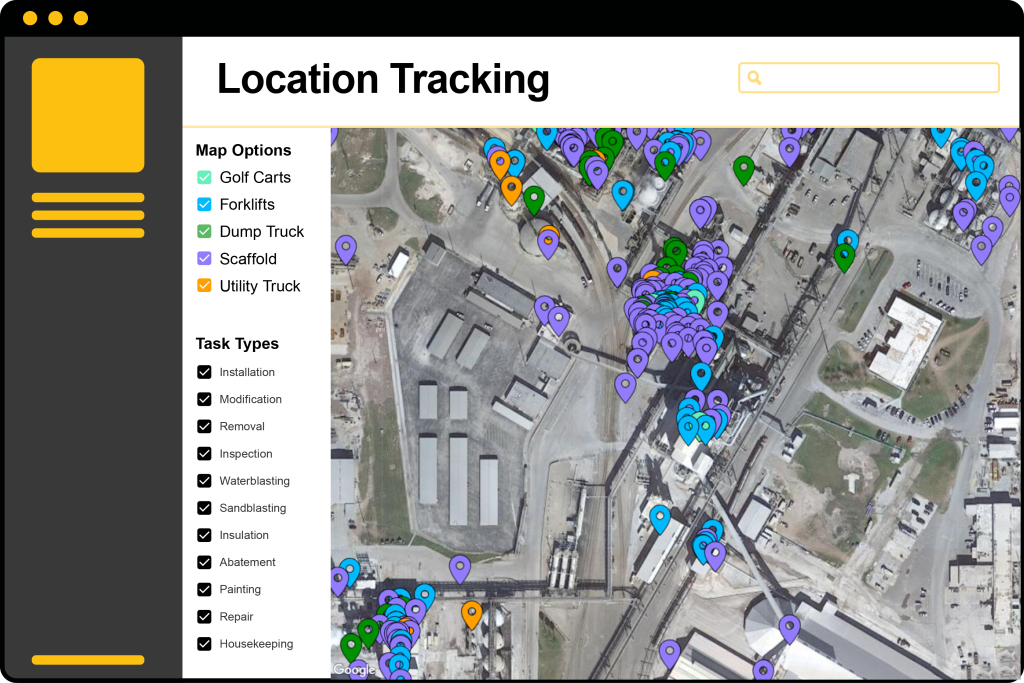Toggle the Housekeeping checkbox
The width and height of the screenshot is (1024, 683).
[x=203, y=643]
